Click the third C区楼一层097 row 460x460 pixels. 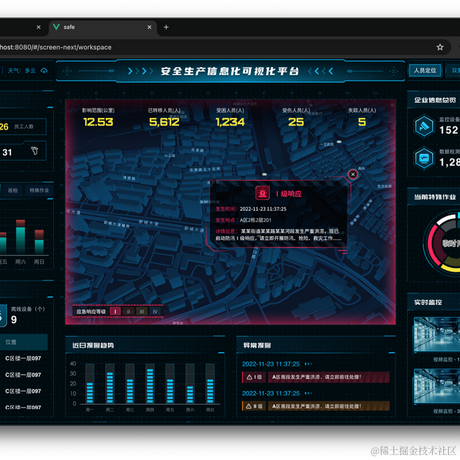[23, 391]
